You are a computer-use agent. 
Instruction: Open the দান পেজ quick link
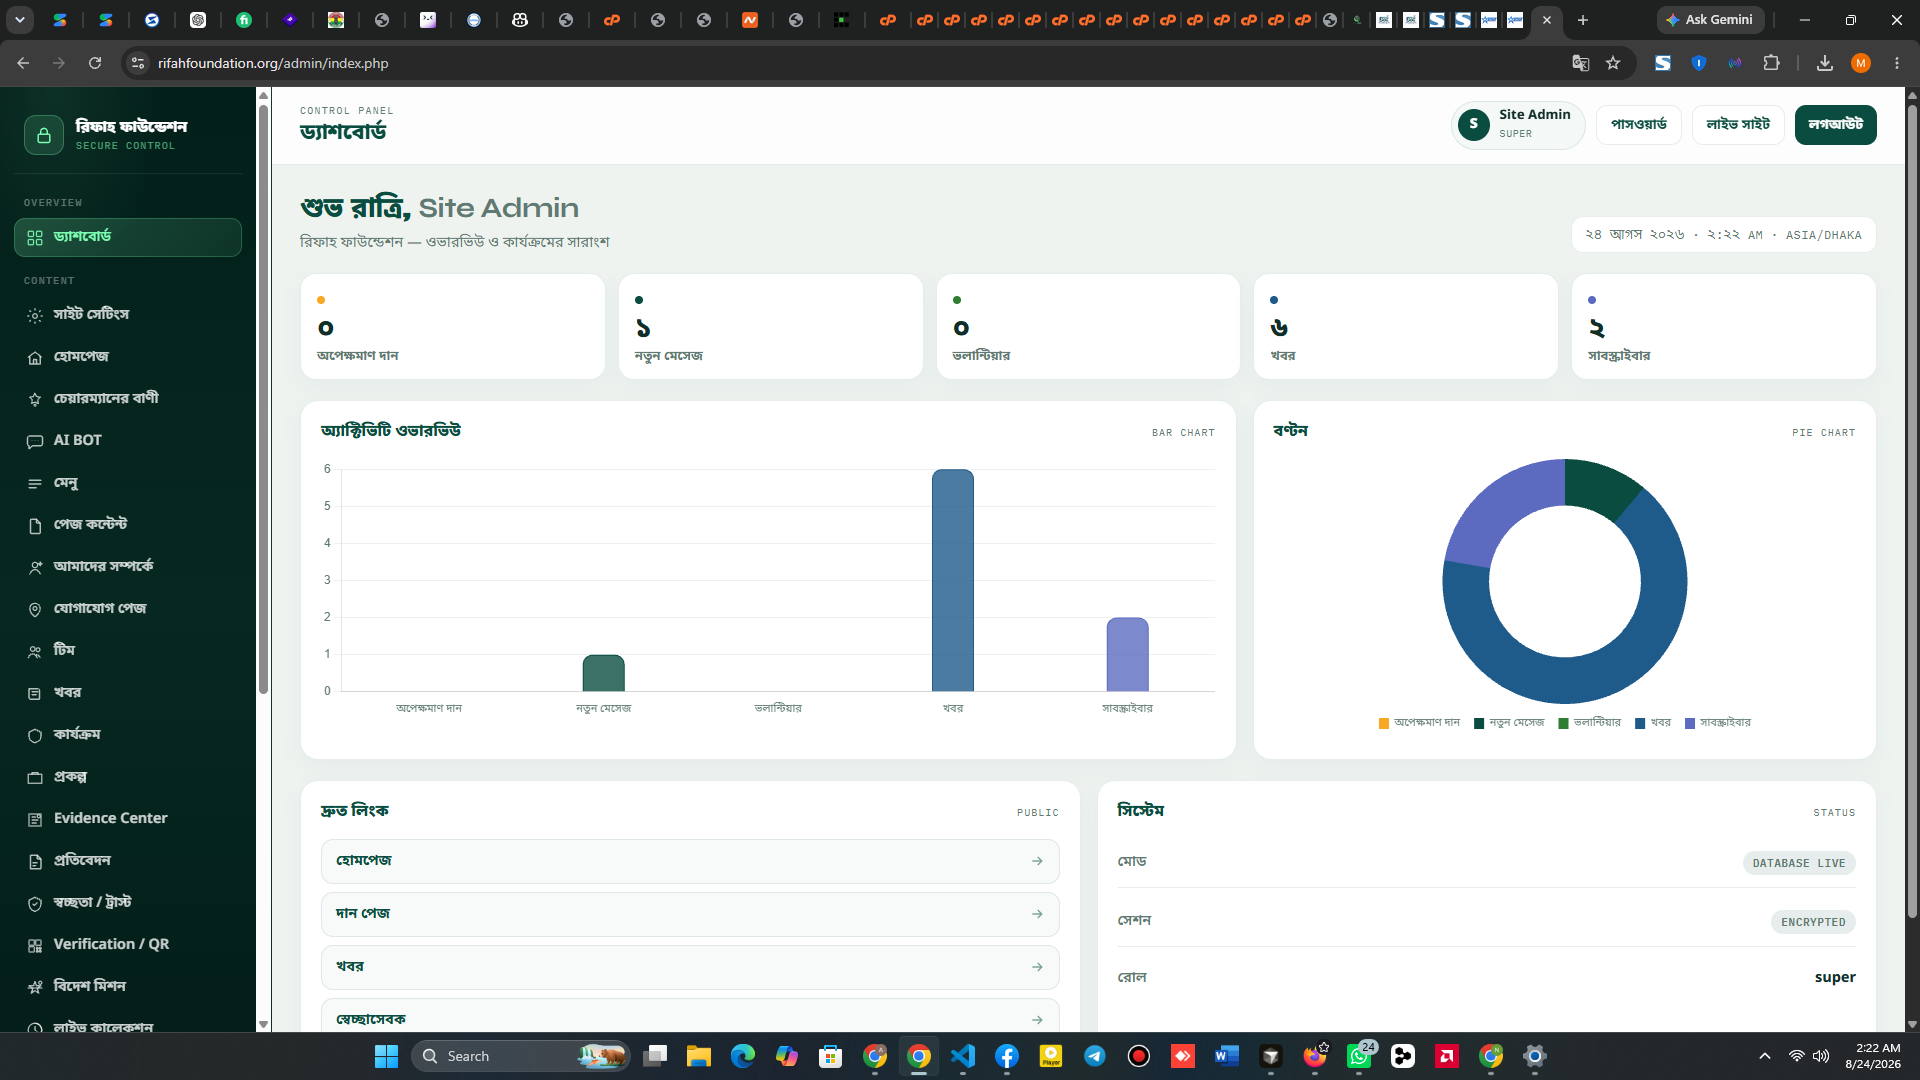pyautogui.click(x=690, y=914)
